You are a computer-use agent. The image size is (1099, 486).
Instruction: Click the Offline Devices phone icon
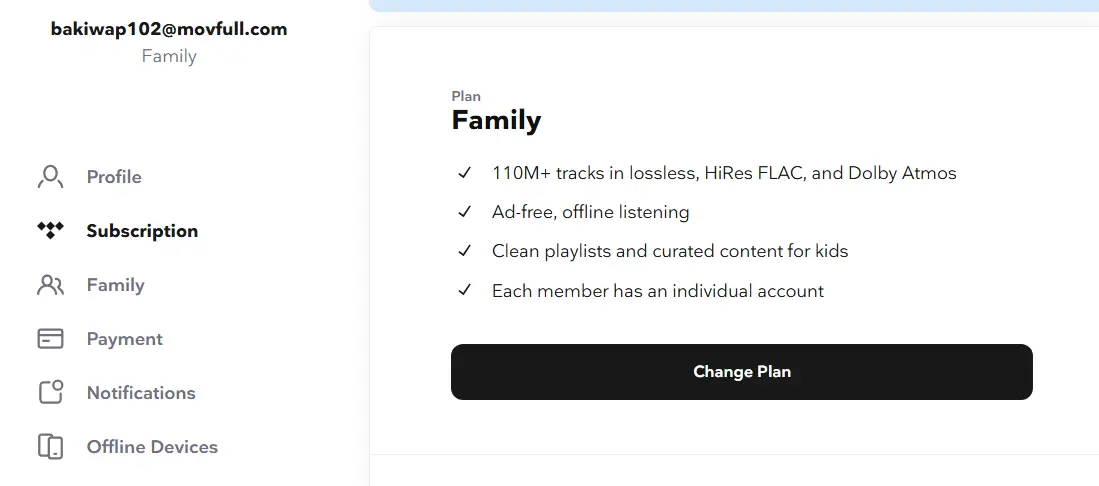(x=50, y=447)
